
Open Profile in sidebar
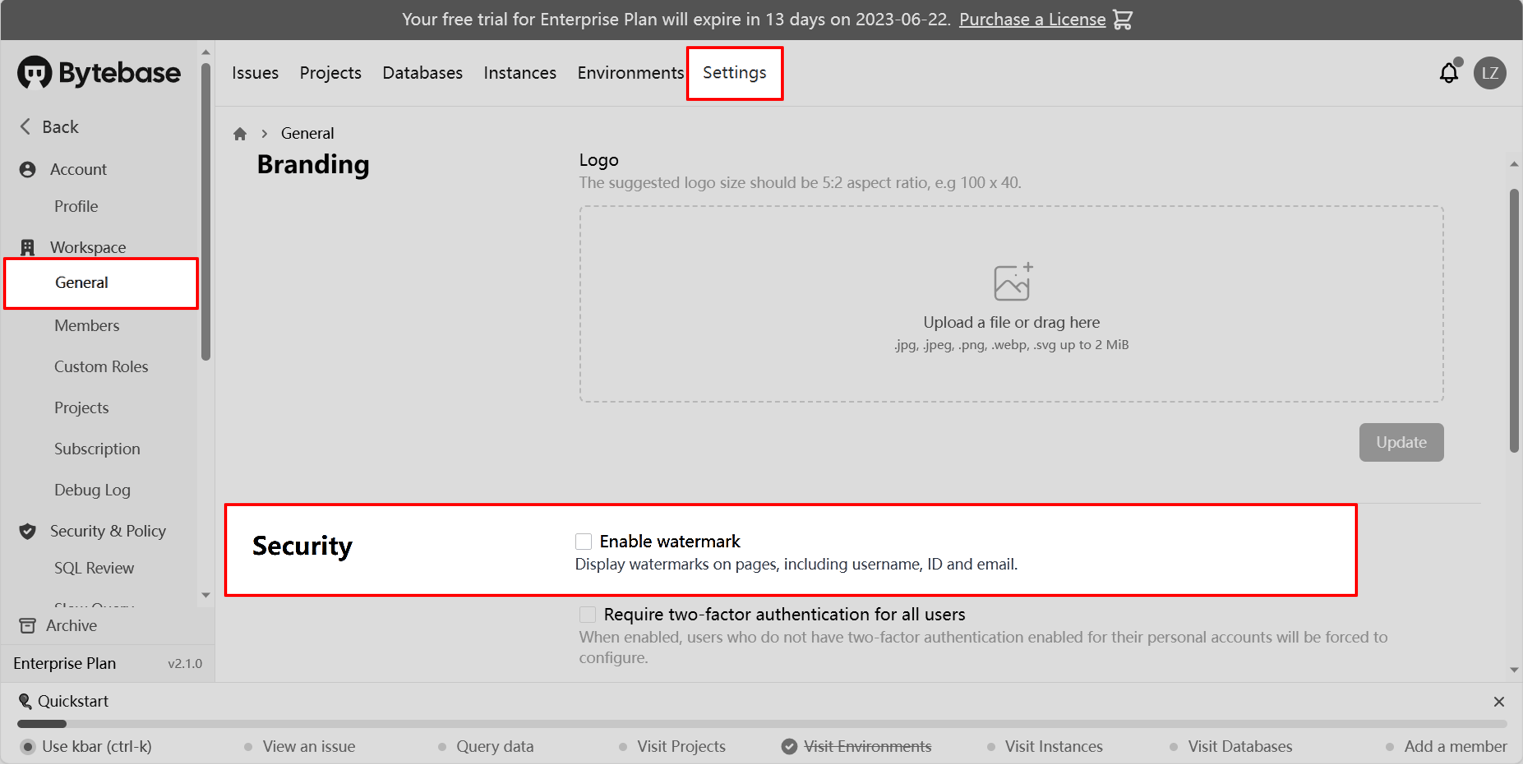[76, 207]
